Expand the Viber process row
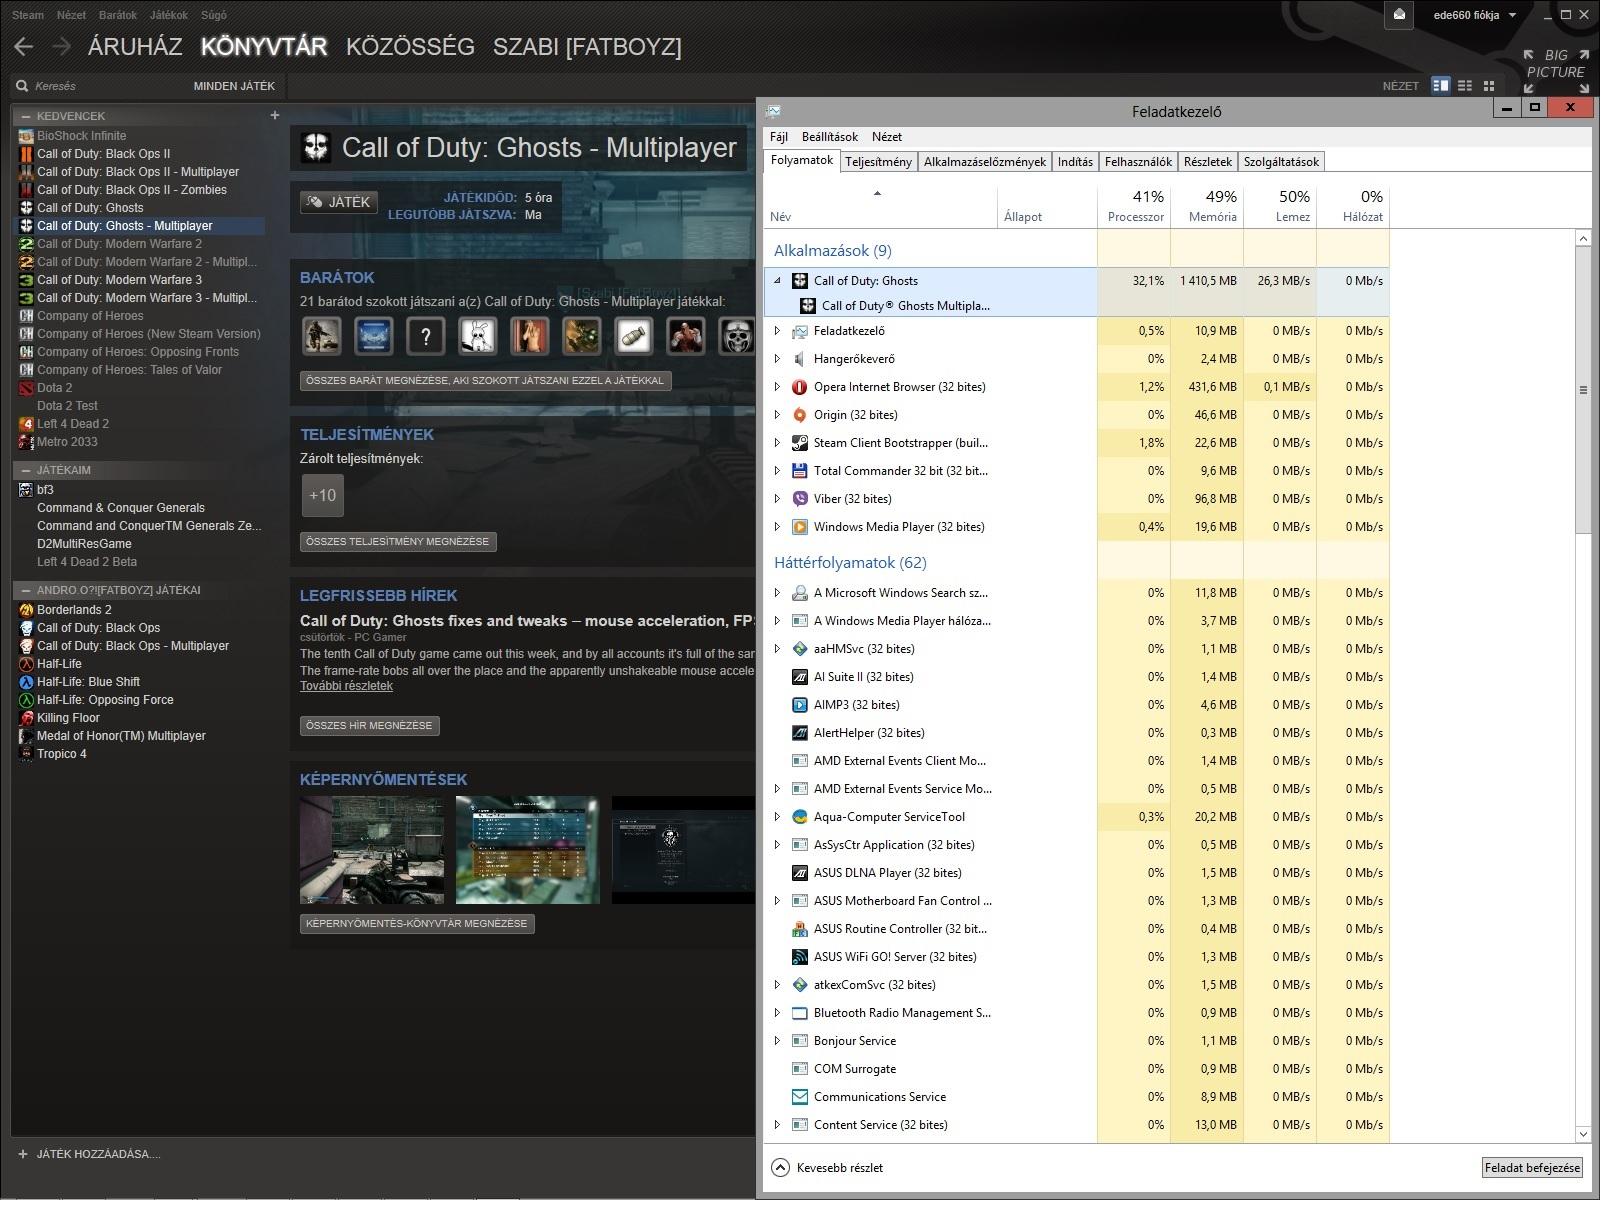Viewport: 1608px width, 1206px height. tap(777, 499)
